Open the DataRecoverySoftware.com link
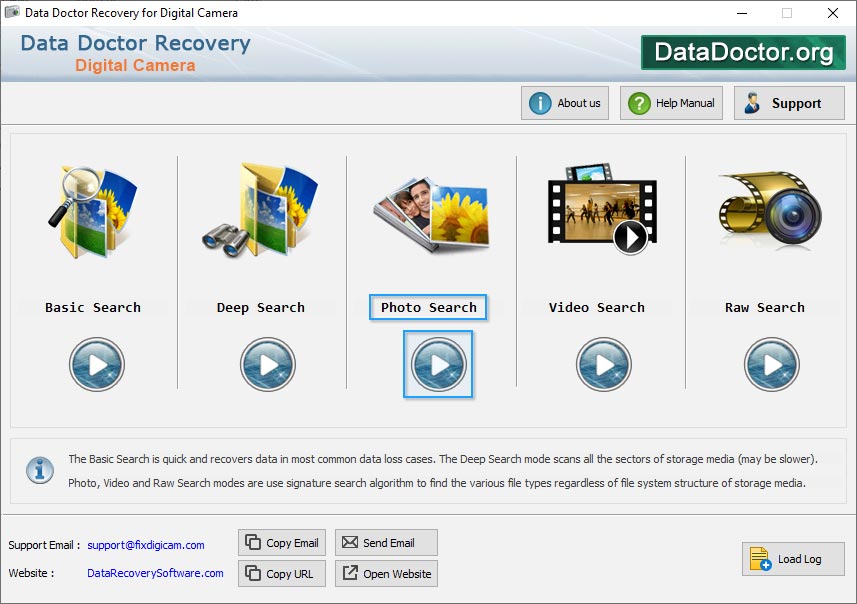The image size is (857, 604). [x=155, y=573]
